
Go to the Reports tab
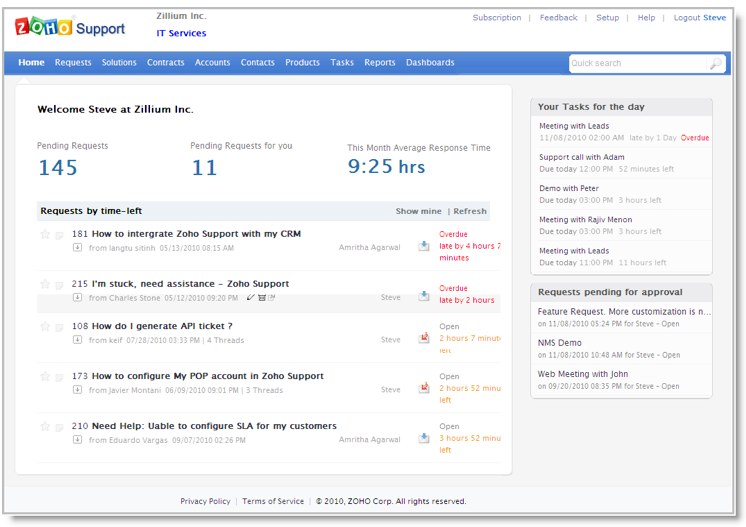point(380,62)
